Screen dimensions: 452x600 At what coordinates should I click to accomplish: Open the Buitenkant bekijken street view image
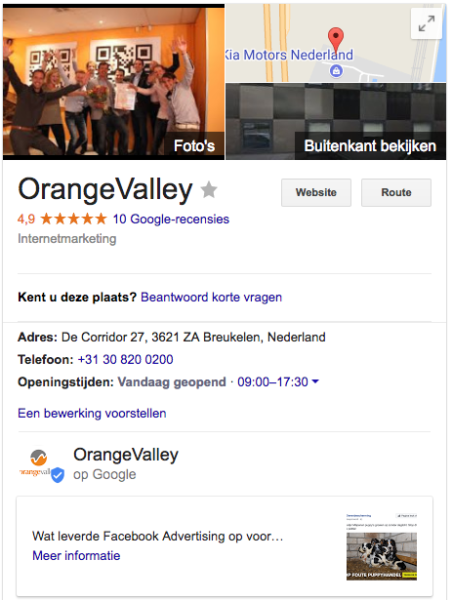(x=336, y=121)
